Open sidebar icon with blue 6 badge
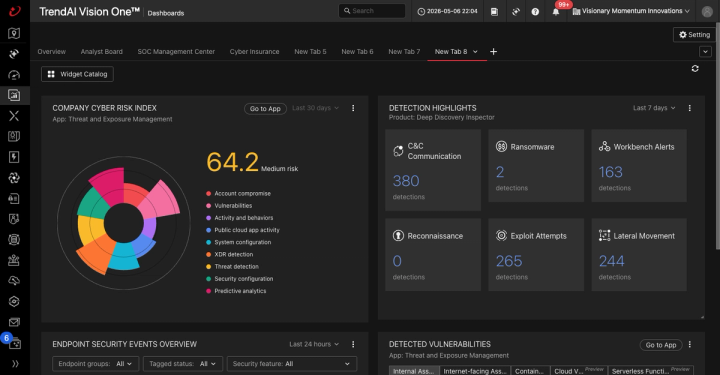This screenshot has width=720, height=375. pos(14,342)
